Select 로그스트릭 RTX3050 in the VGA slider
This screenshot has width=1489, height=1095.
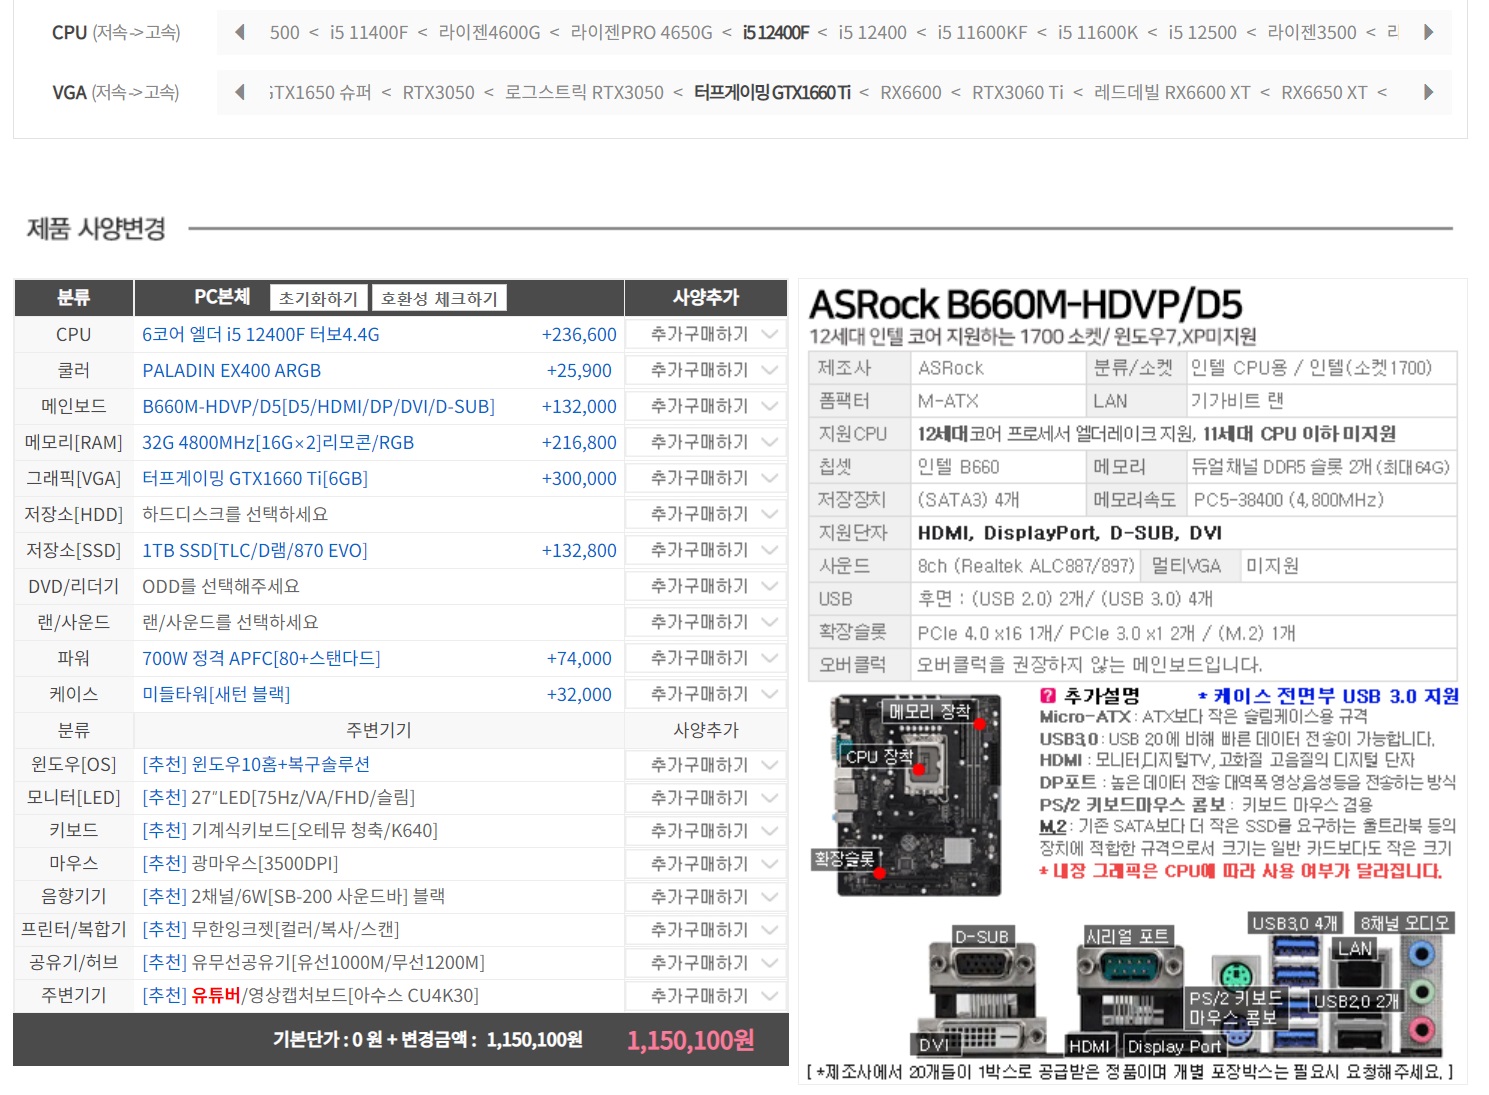pyautogui.click(x=584, y=92)
